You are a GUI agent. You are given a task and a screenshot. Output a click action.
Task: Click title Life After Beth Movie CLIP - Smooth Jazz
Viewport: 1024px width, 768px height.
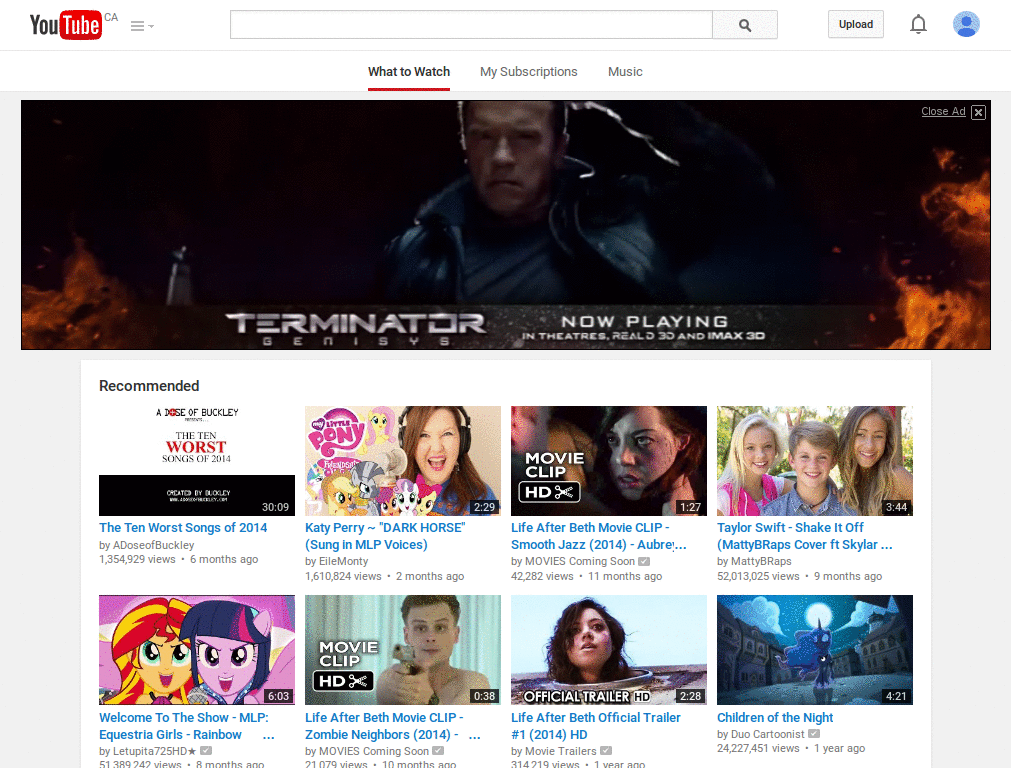click(598, 536)
